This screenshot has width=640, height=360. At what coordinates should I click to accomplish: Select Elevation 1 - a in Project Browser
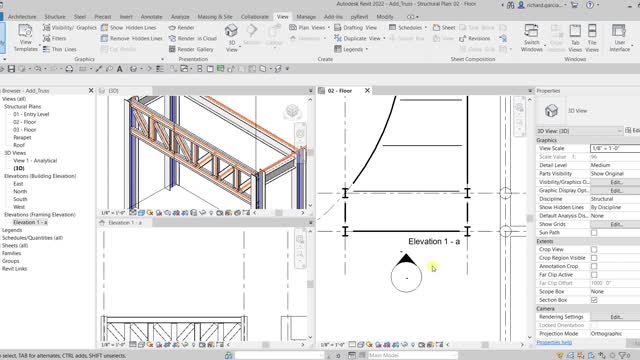[x=30, y=222]
